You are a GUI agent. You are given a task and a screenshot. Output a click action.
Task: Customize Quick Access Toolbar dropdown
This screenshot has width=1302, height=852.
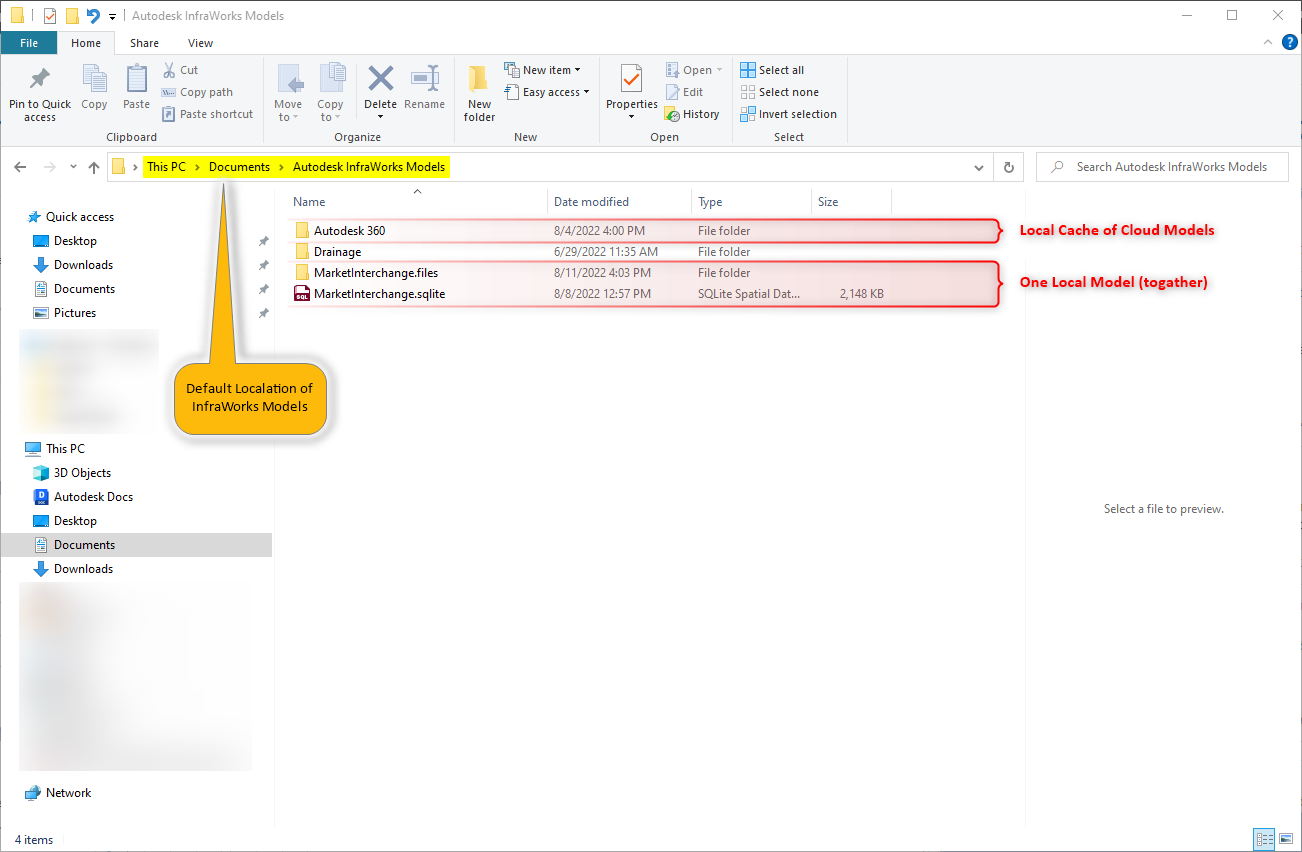[x=112, y=16]
